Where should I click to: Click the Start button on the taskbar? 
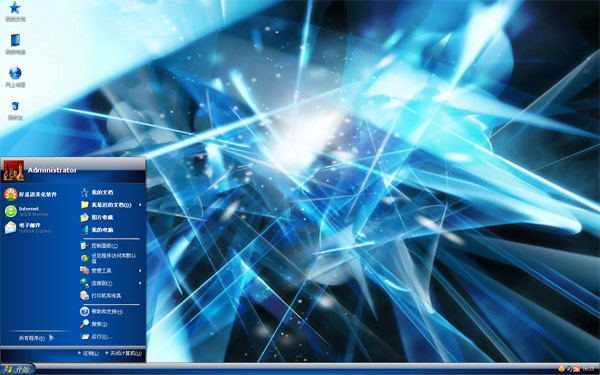coord(18,369)
